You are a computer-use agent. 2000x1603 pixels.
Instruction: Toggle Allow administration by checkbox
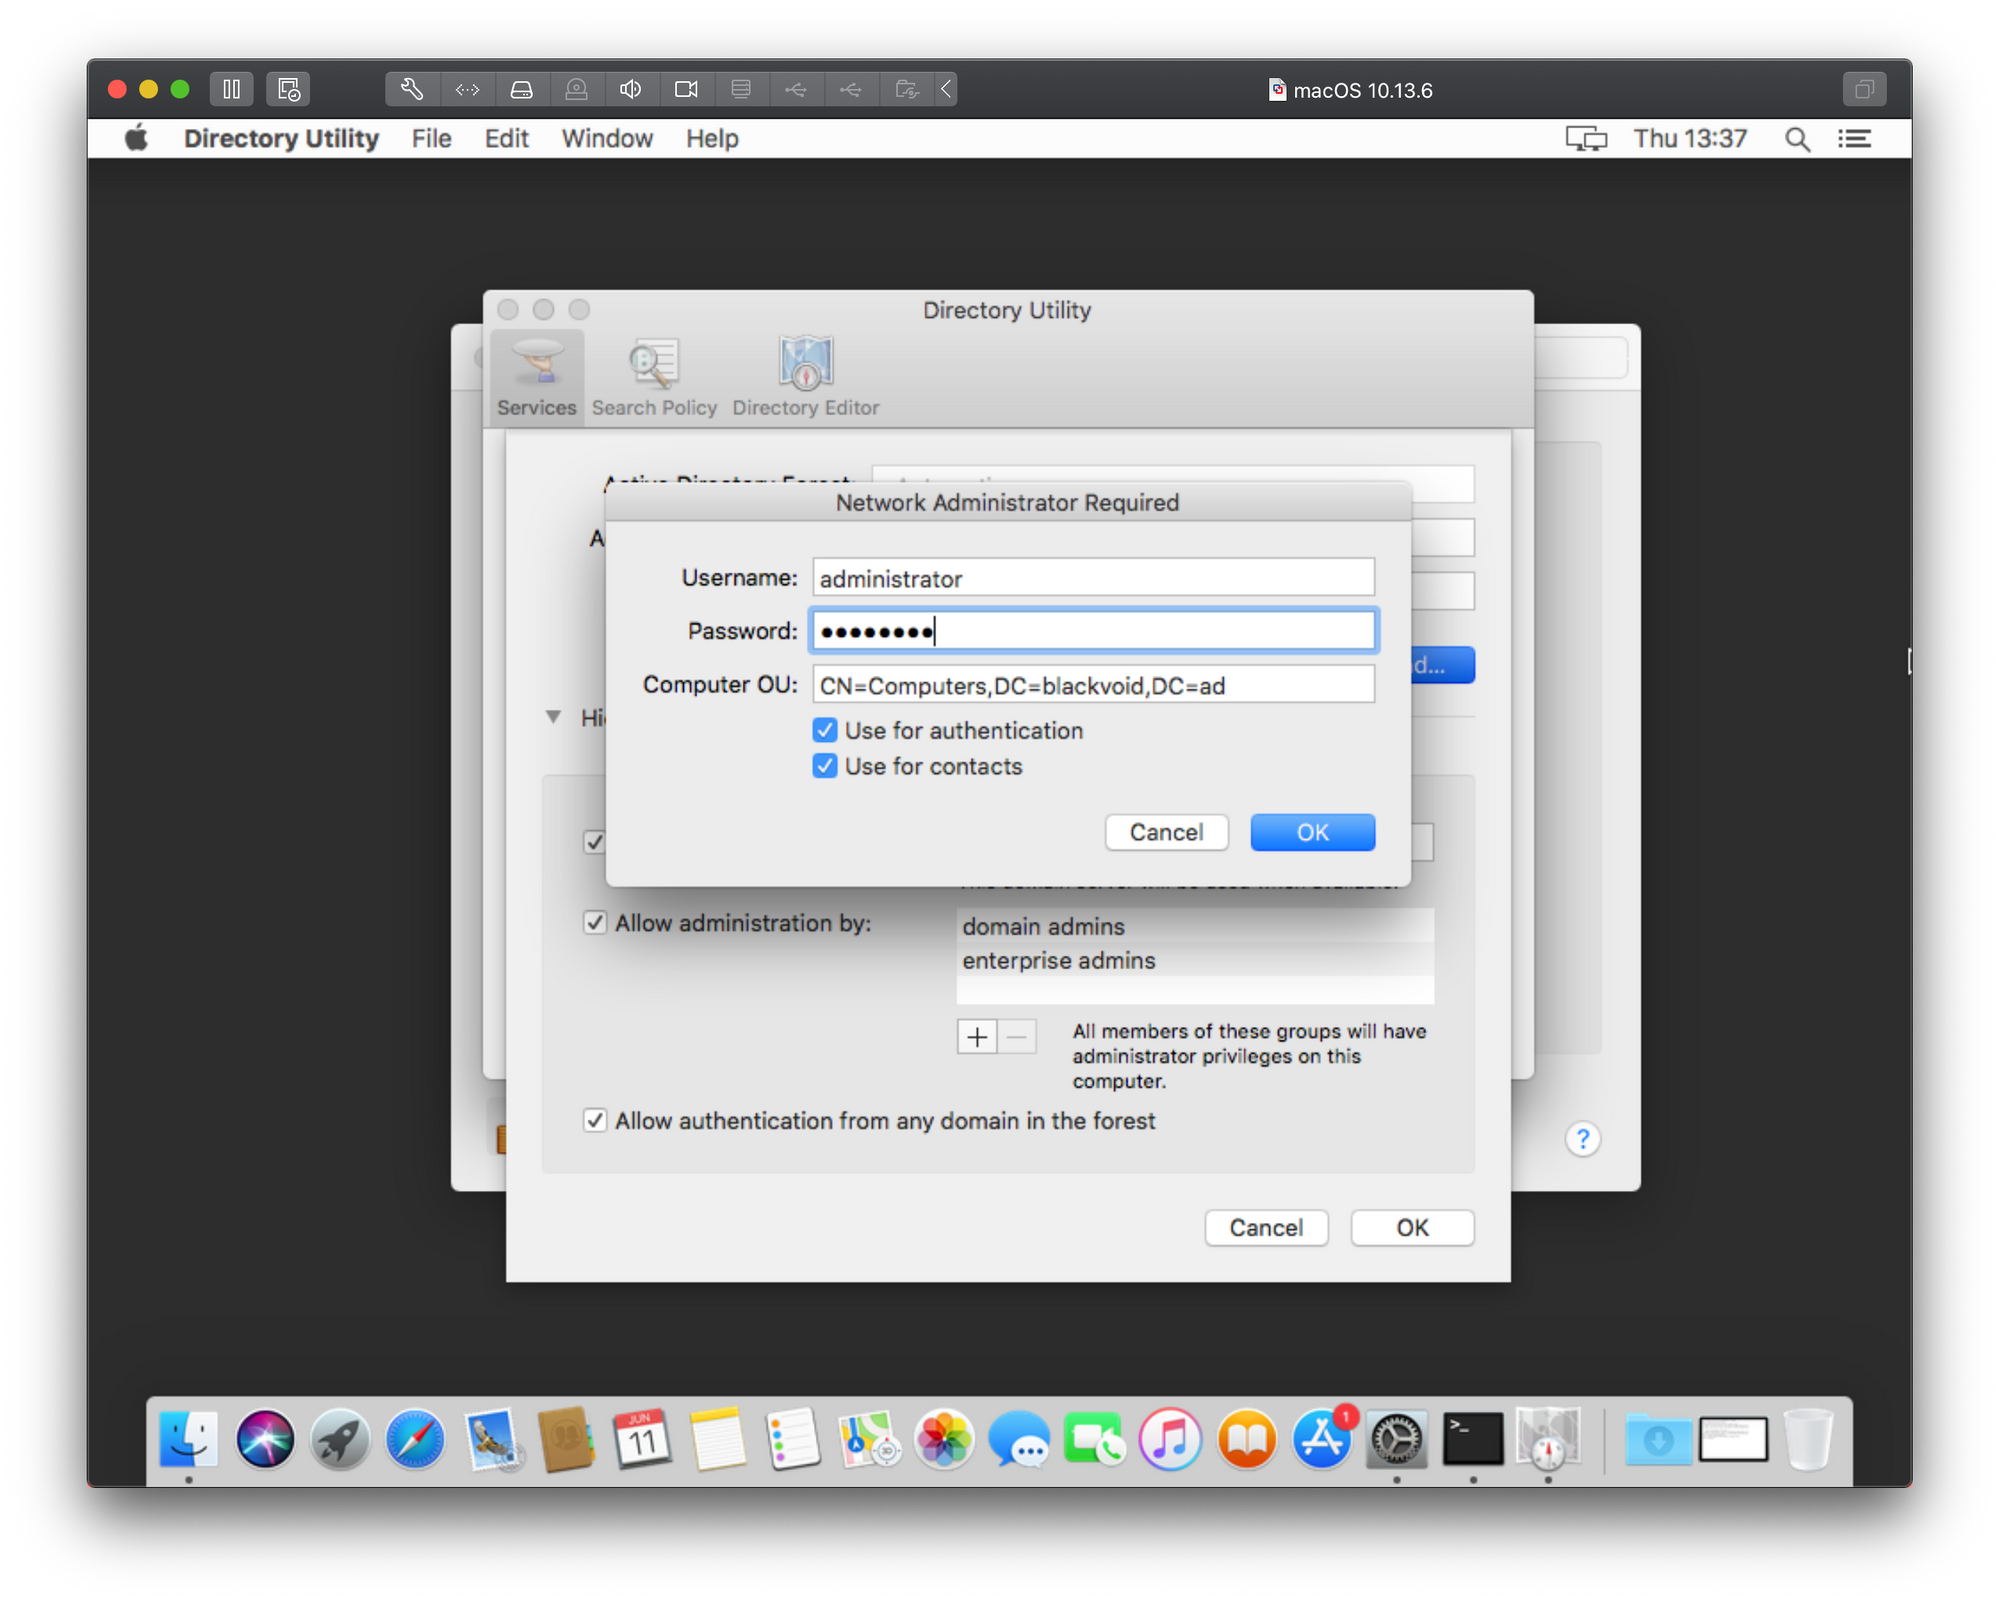coord(595,923)
